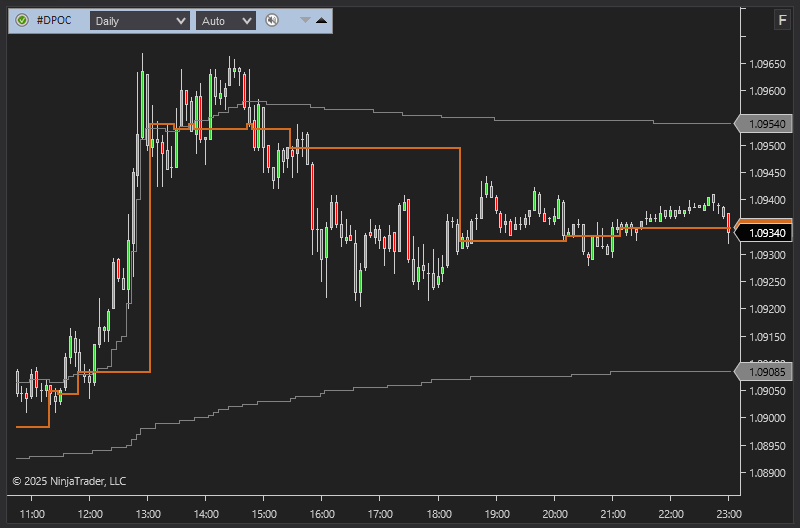Screen dimensions: 800x528
Task: Click the 21:00 time axis label
Action: tap(612, 514)
